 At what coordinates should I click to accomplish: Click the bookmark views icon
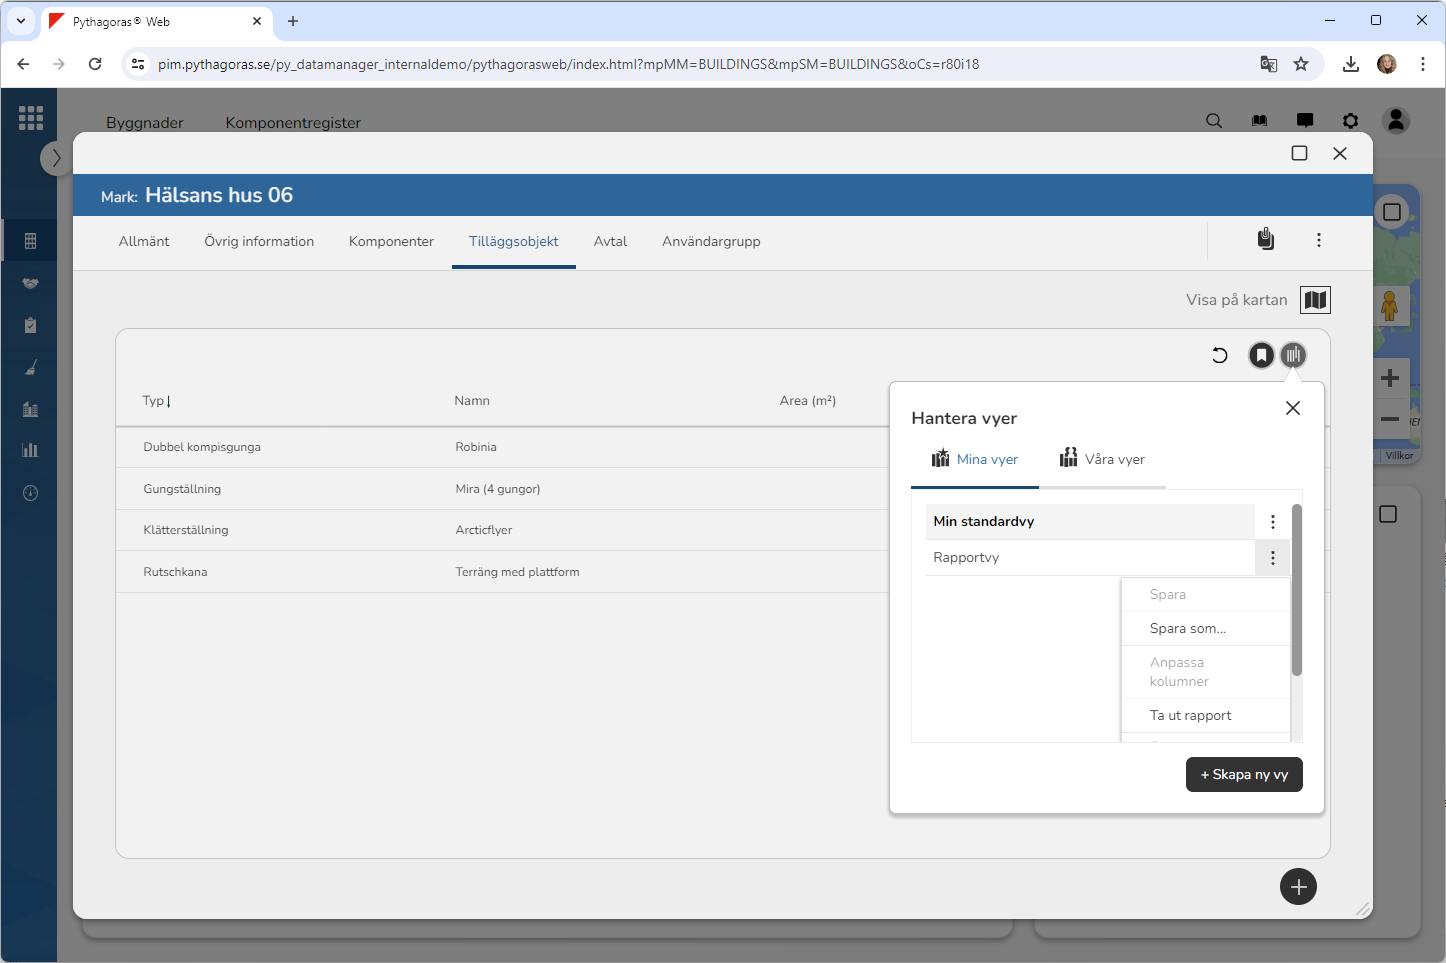[x=1261, y=355]
